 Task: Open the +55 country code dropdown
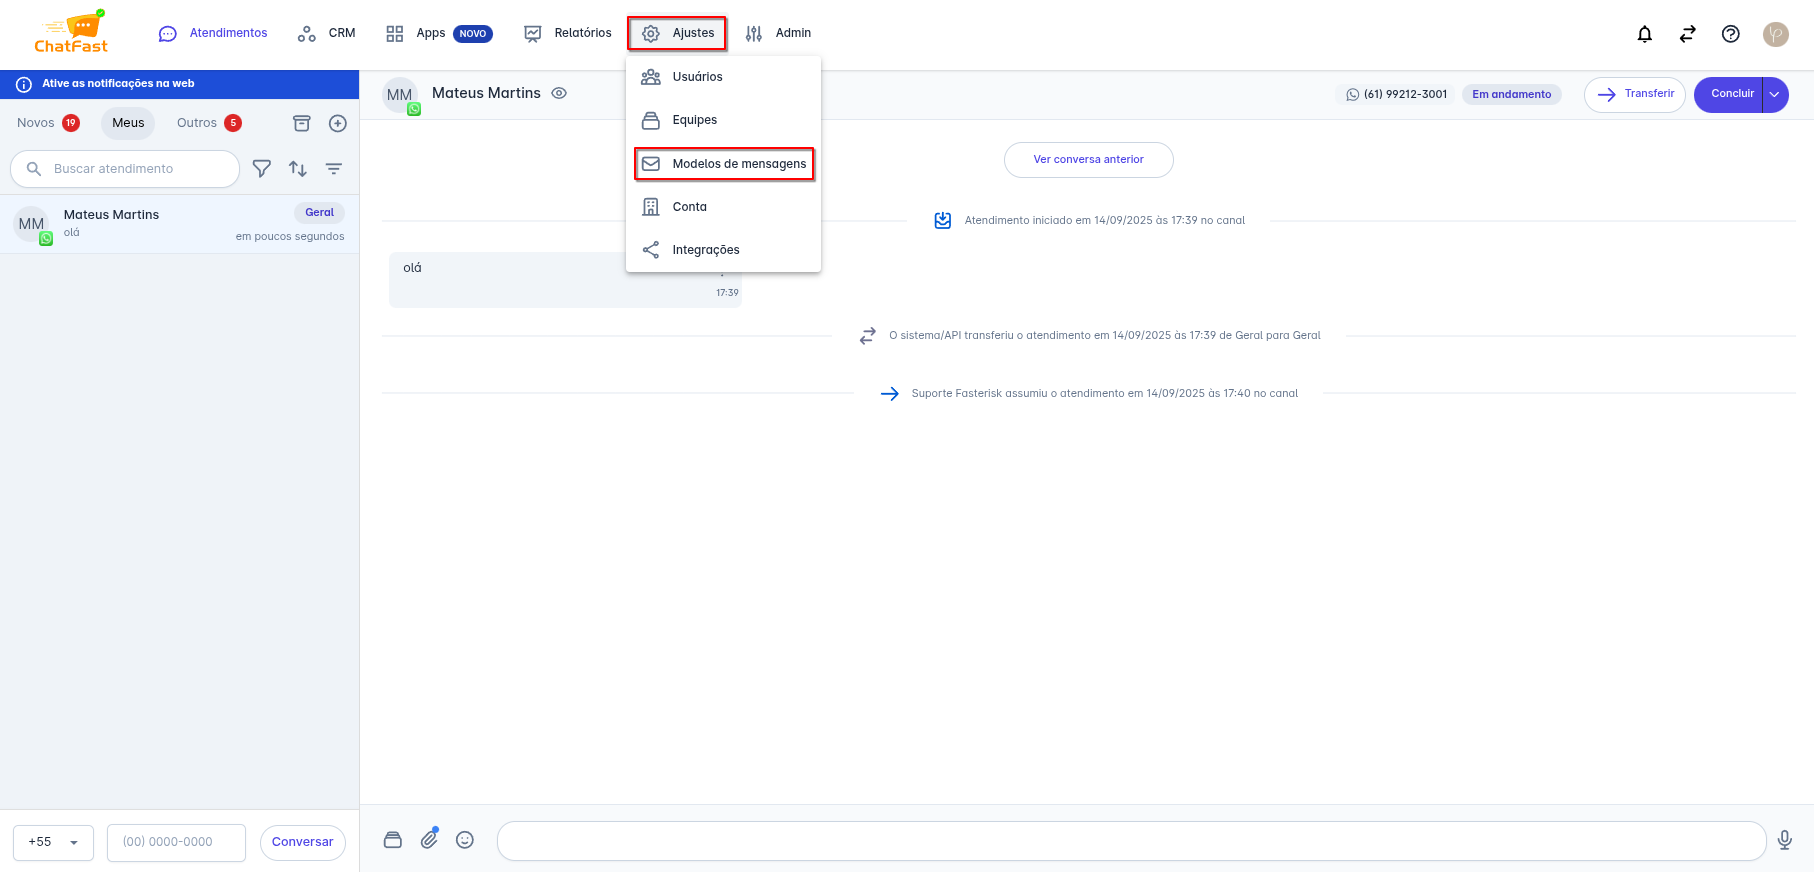(53, 842)
